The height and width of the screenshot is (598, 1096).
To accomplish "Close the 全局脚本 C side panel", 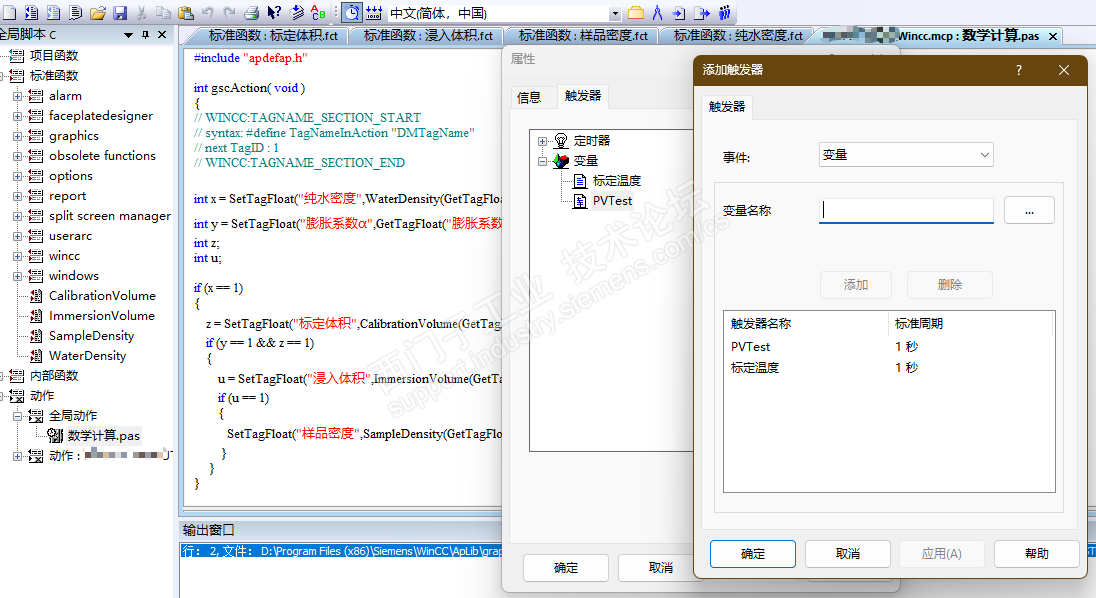I will [x=162, y=34].
